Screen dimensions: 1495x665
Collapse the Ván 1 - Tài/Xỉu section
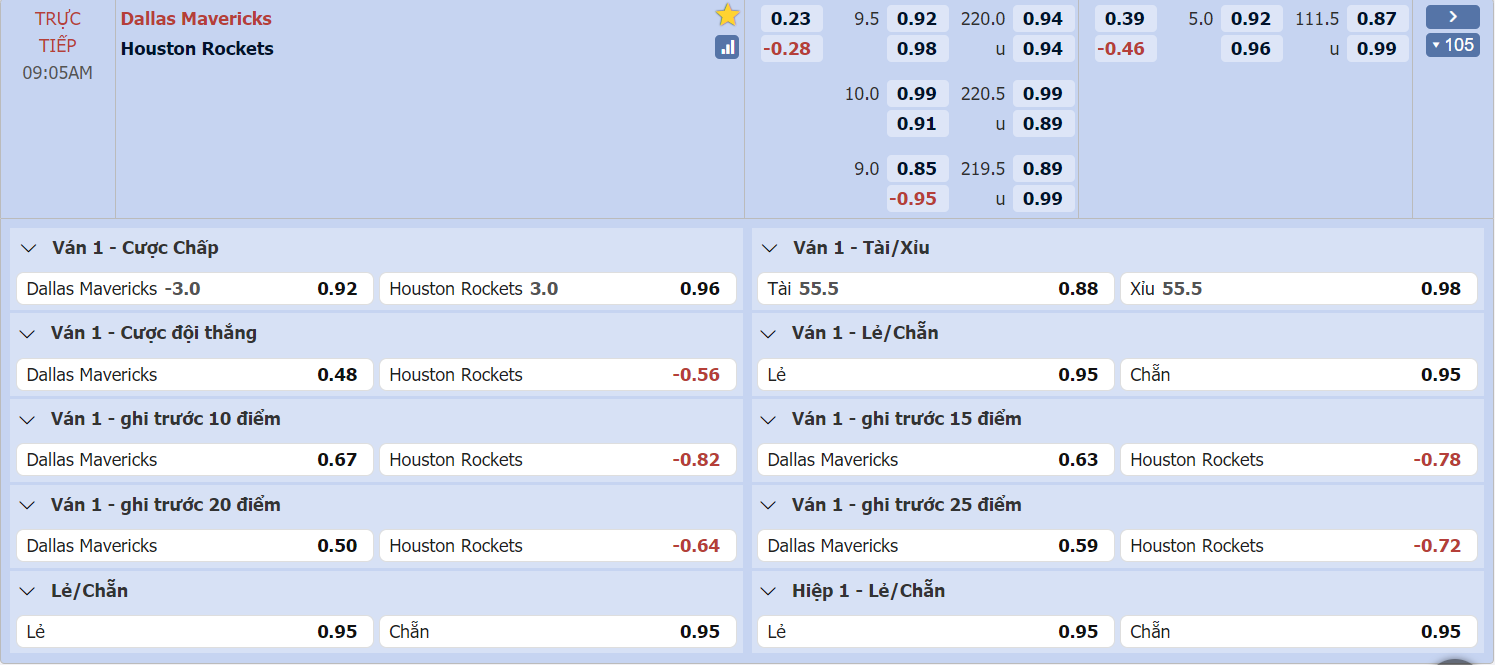tap(770, 248)
